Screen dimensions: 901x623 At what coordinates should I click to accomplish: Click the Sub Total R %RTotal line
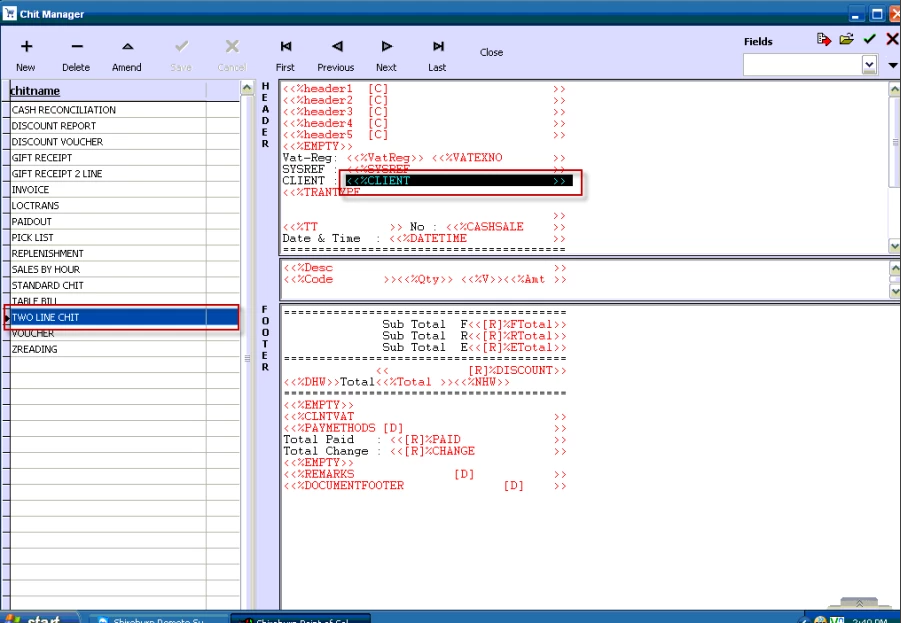click(x=475, y=336)
